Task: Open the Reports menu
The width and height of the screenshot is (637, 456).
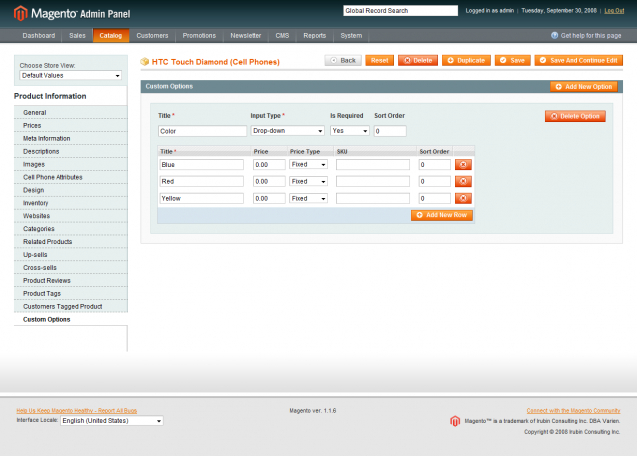Action: [x=314, y=36]
